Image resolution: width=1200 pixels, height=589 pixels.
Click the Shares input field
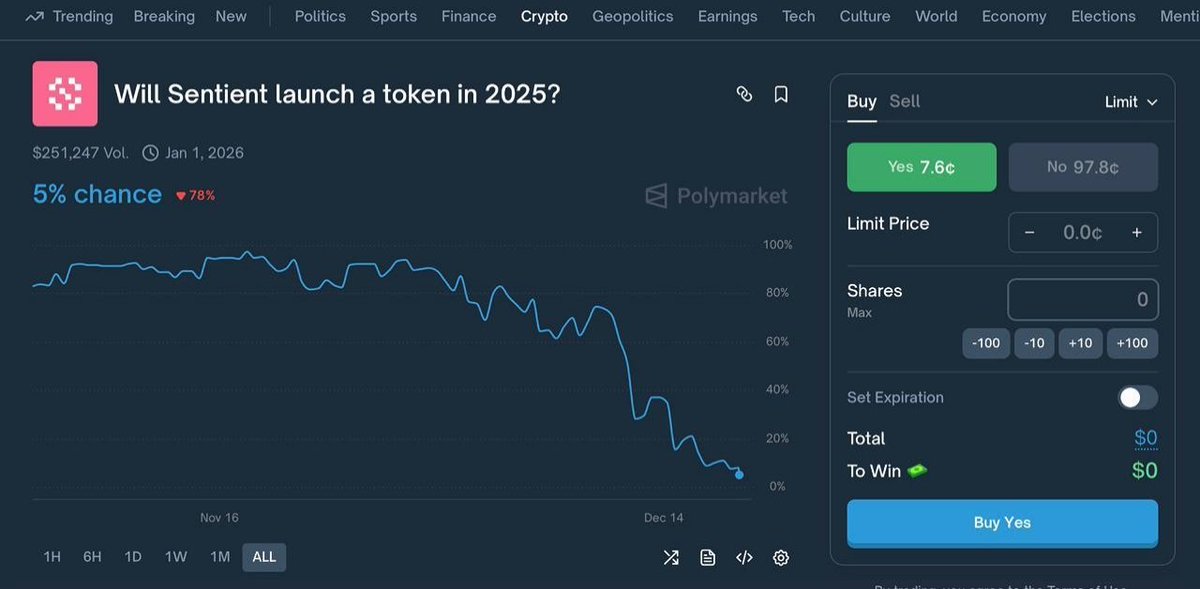(x=1083, y=299)
